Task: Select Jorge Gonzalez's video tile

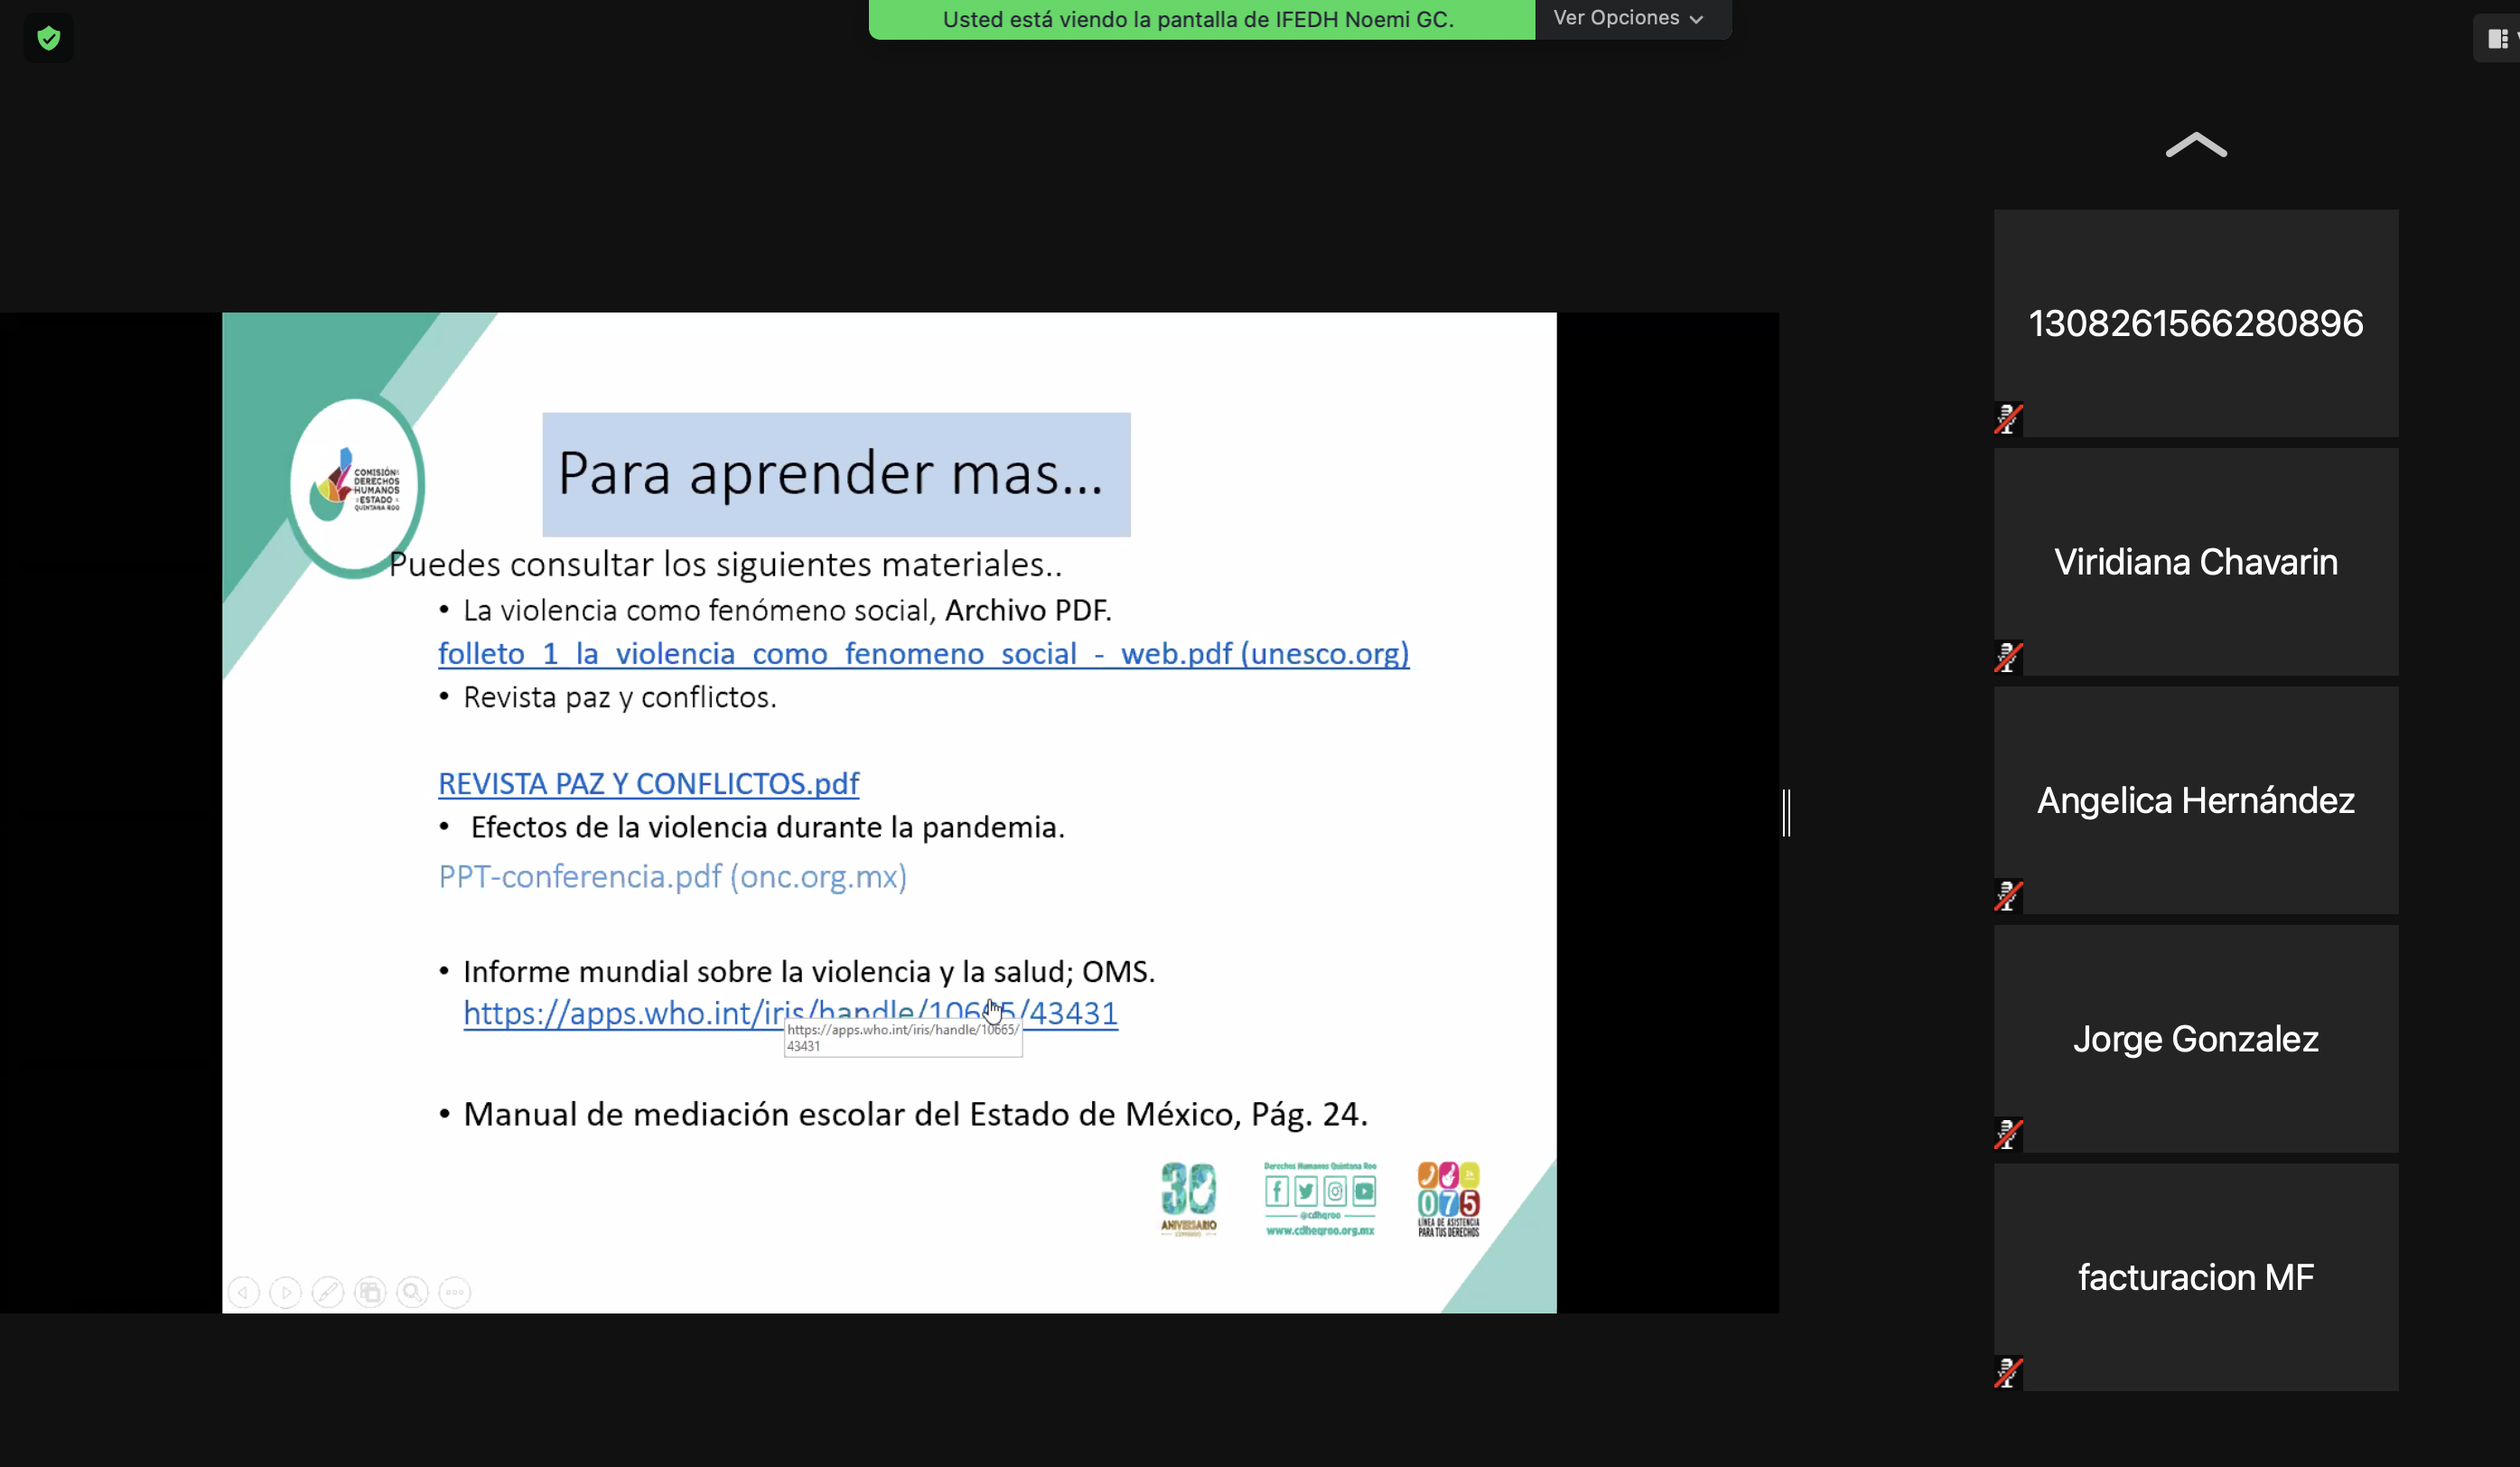Action: (x=2195, y=1038)
